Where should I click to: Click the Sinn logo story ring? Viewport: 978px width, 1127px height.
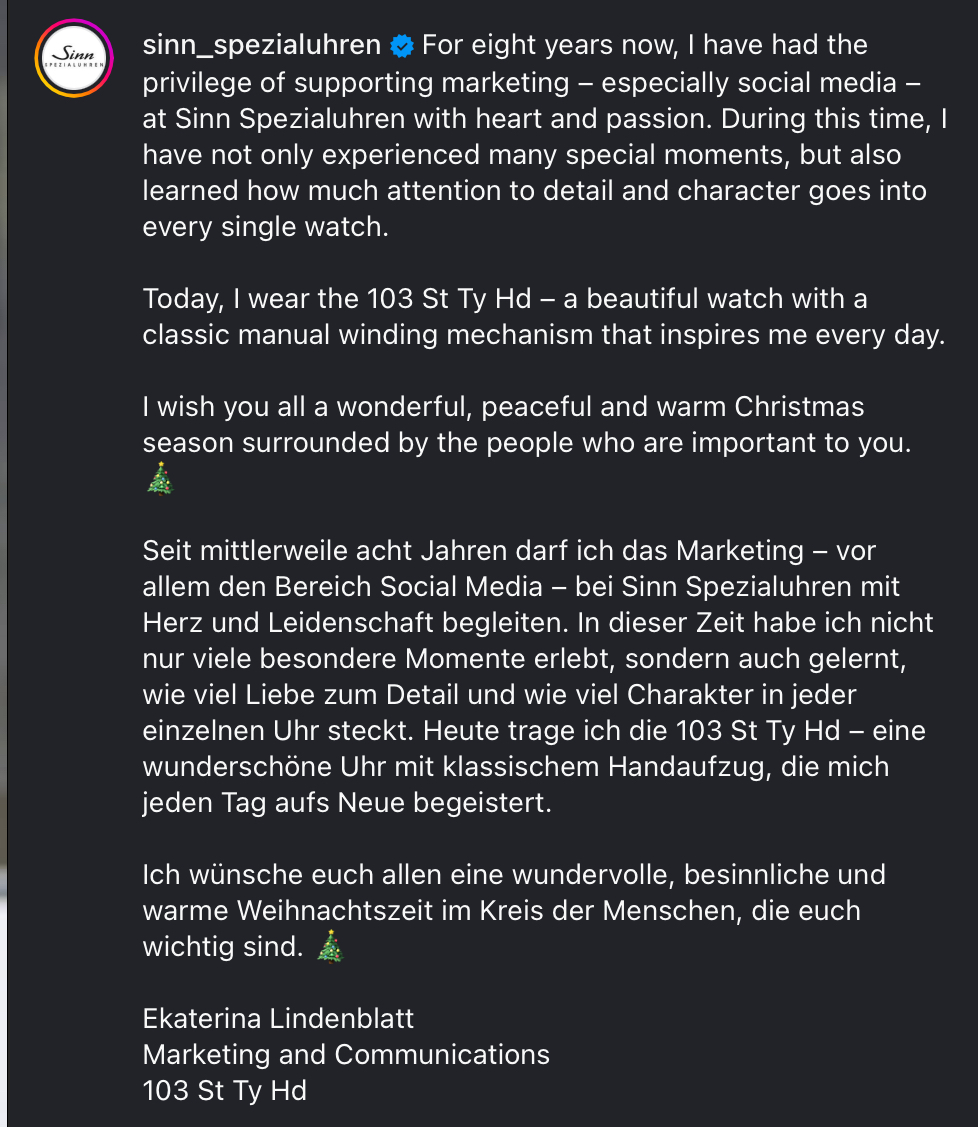[x=74, y=58]
